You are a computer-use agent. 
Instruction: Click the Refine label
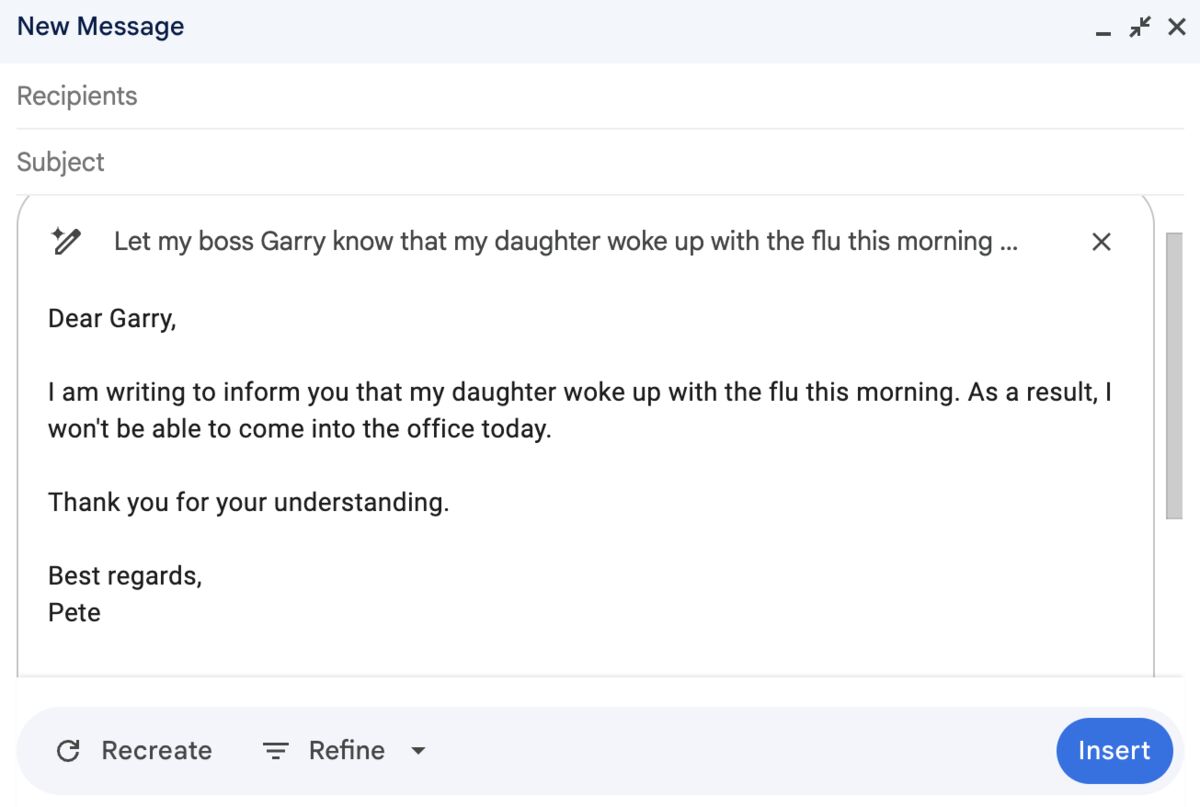pyautogui.click(x=349, y=750)
